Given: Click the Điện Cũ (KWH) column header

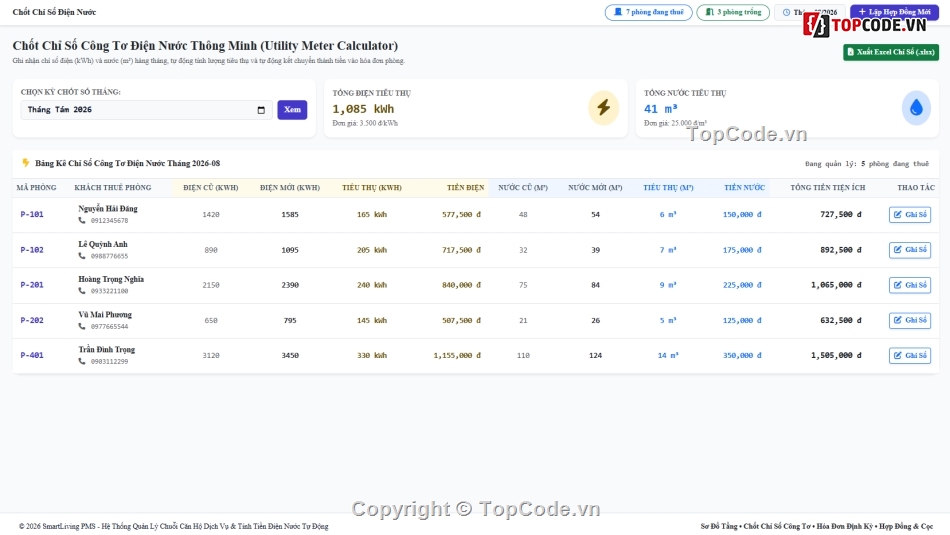Looking at the screenshot, I should click(x=211, y=188).
